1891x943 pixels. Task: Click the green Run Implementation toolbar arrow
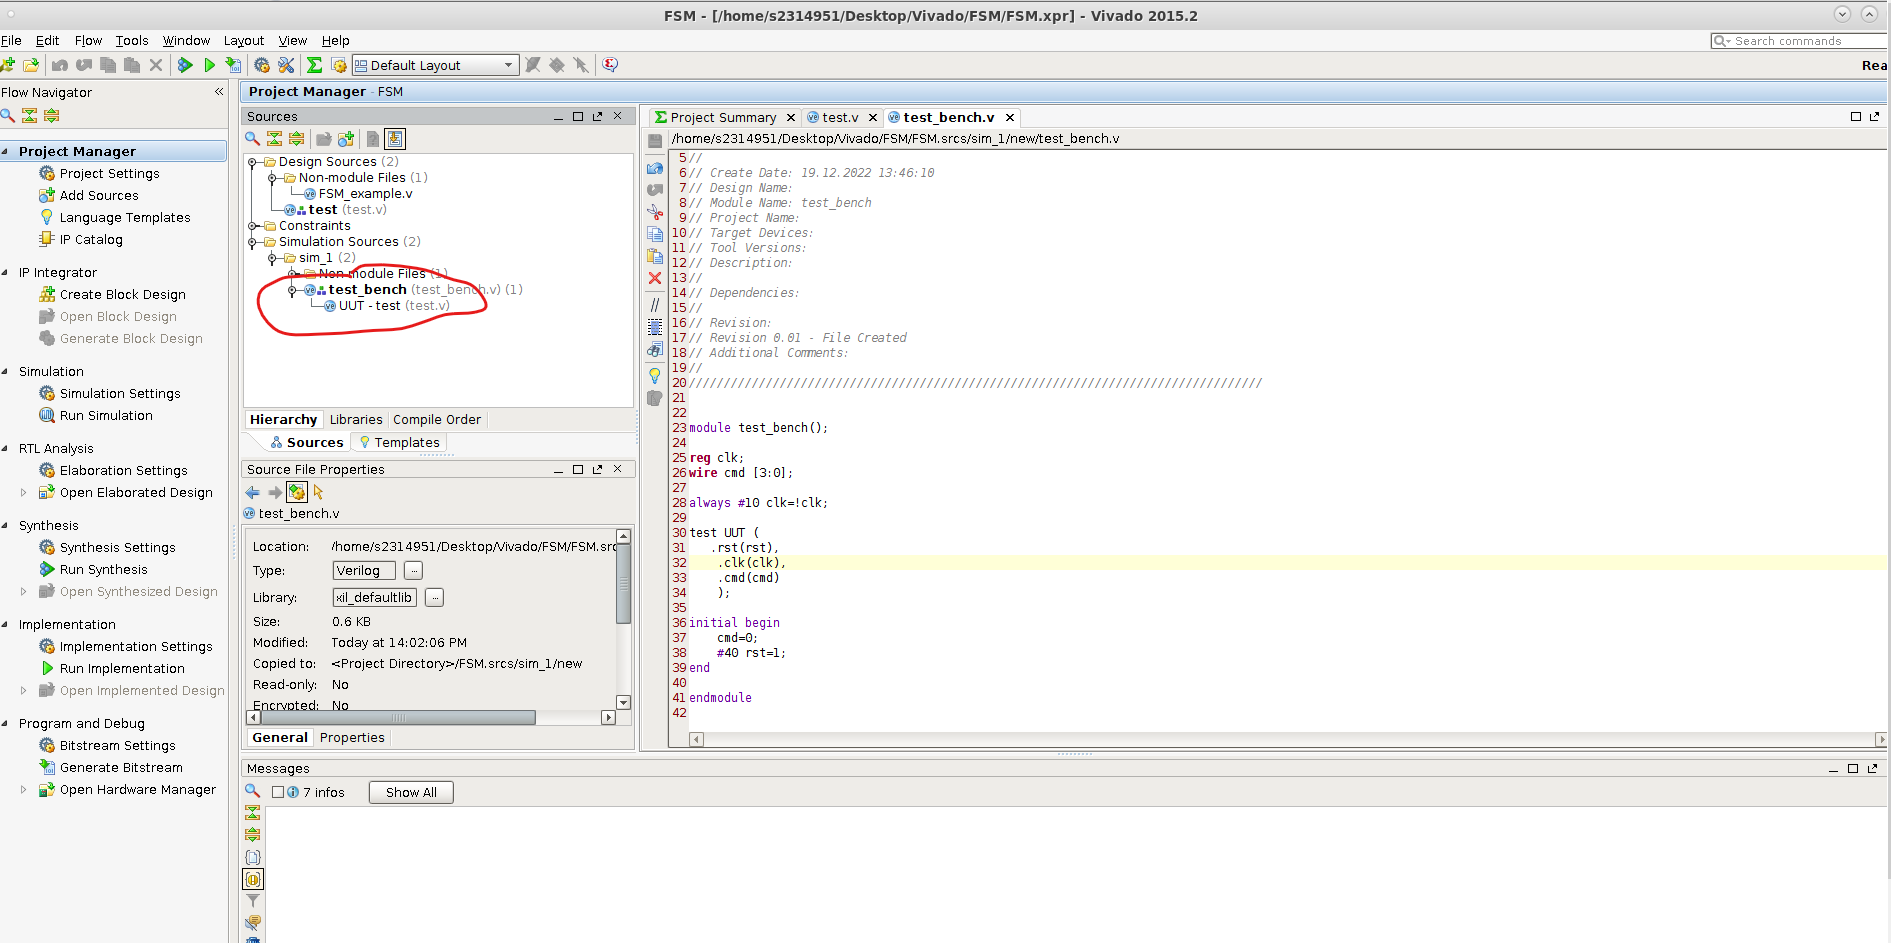click(209, 65)
